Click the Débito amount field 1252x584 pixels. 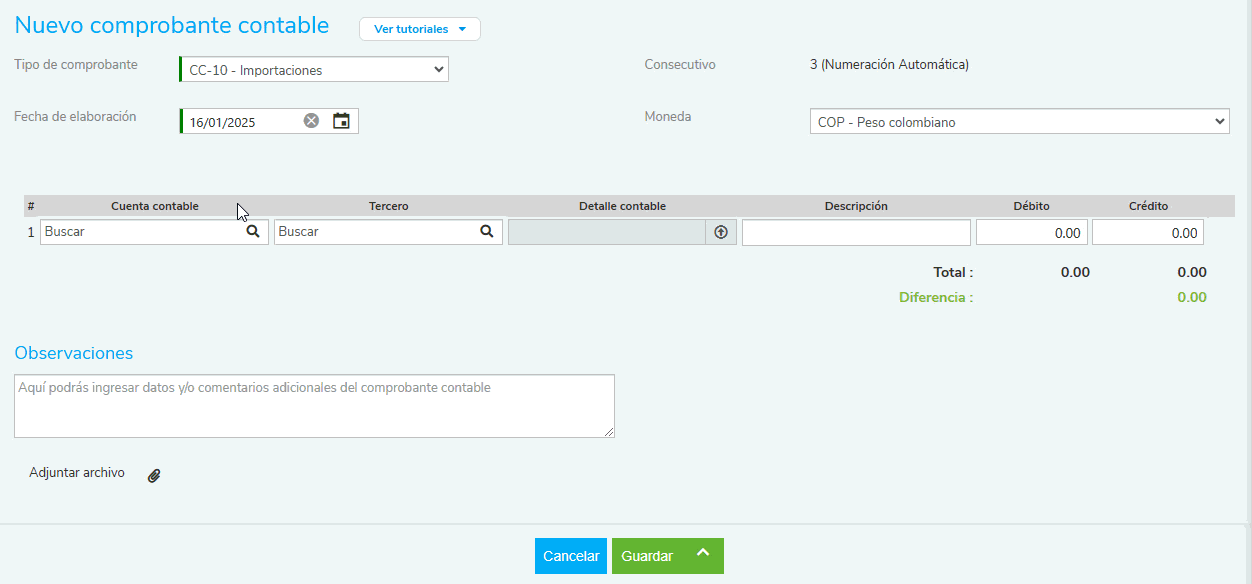click(1031, 233)
